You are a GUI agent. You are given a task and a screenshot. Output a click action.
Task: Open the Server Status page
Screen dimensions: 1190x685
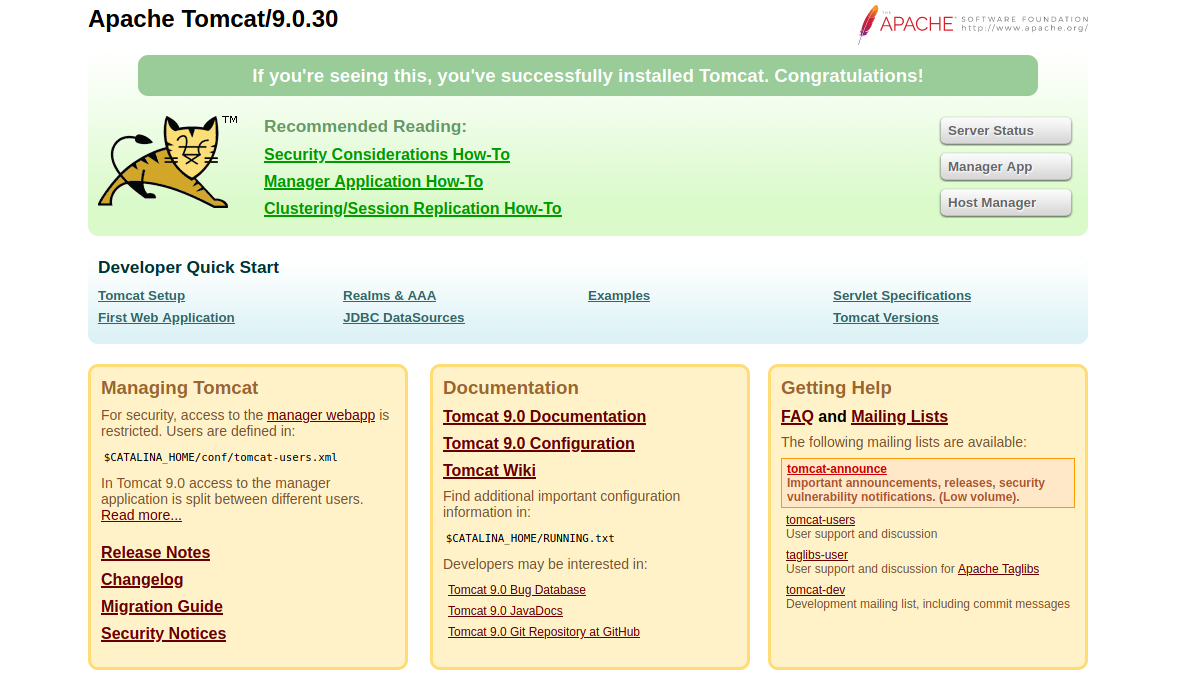click(1006, 130)
